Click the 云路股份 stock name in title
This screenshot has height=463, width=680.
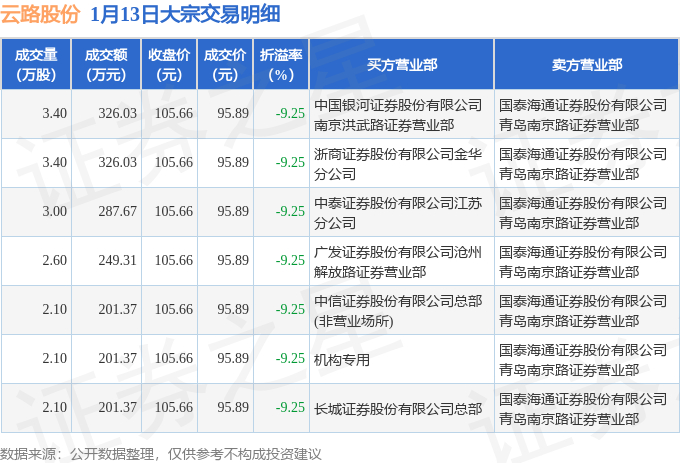[x=40, y=14]
